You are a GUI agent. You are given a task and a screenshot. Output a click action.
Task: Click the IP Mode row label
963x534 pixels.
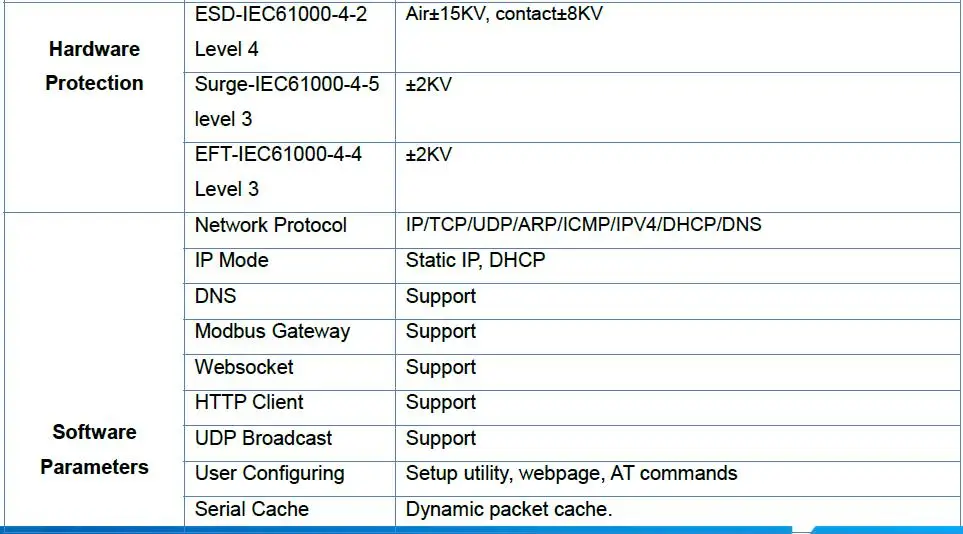point(232,261)
